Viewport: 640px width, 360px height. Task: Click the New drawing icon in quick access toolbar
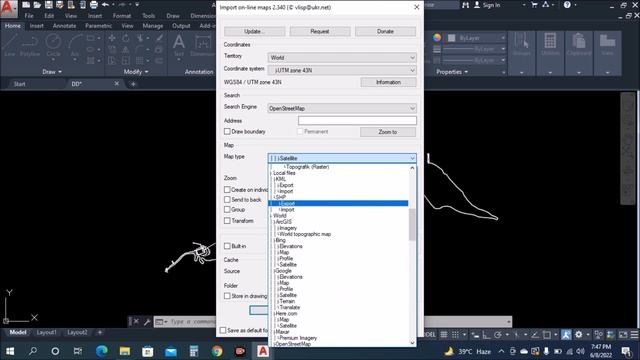(x=26, y=5)
